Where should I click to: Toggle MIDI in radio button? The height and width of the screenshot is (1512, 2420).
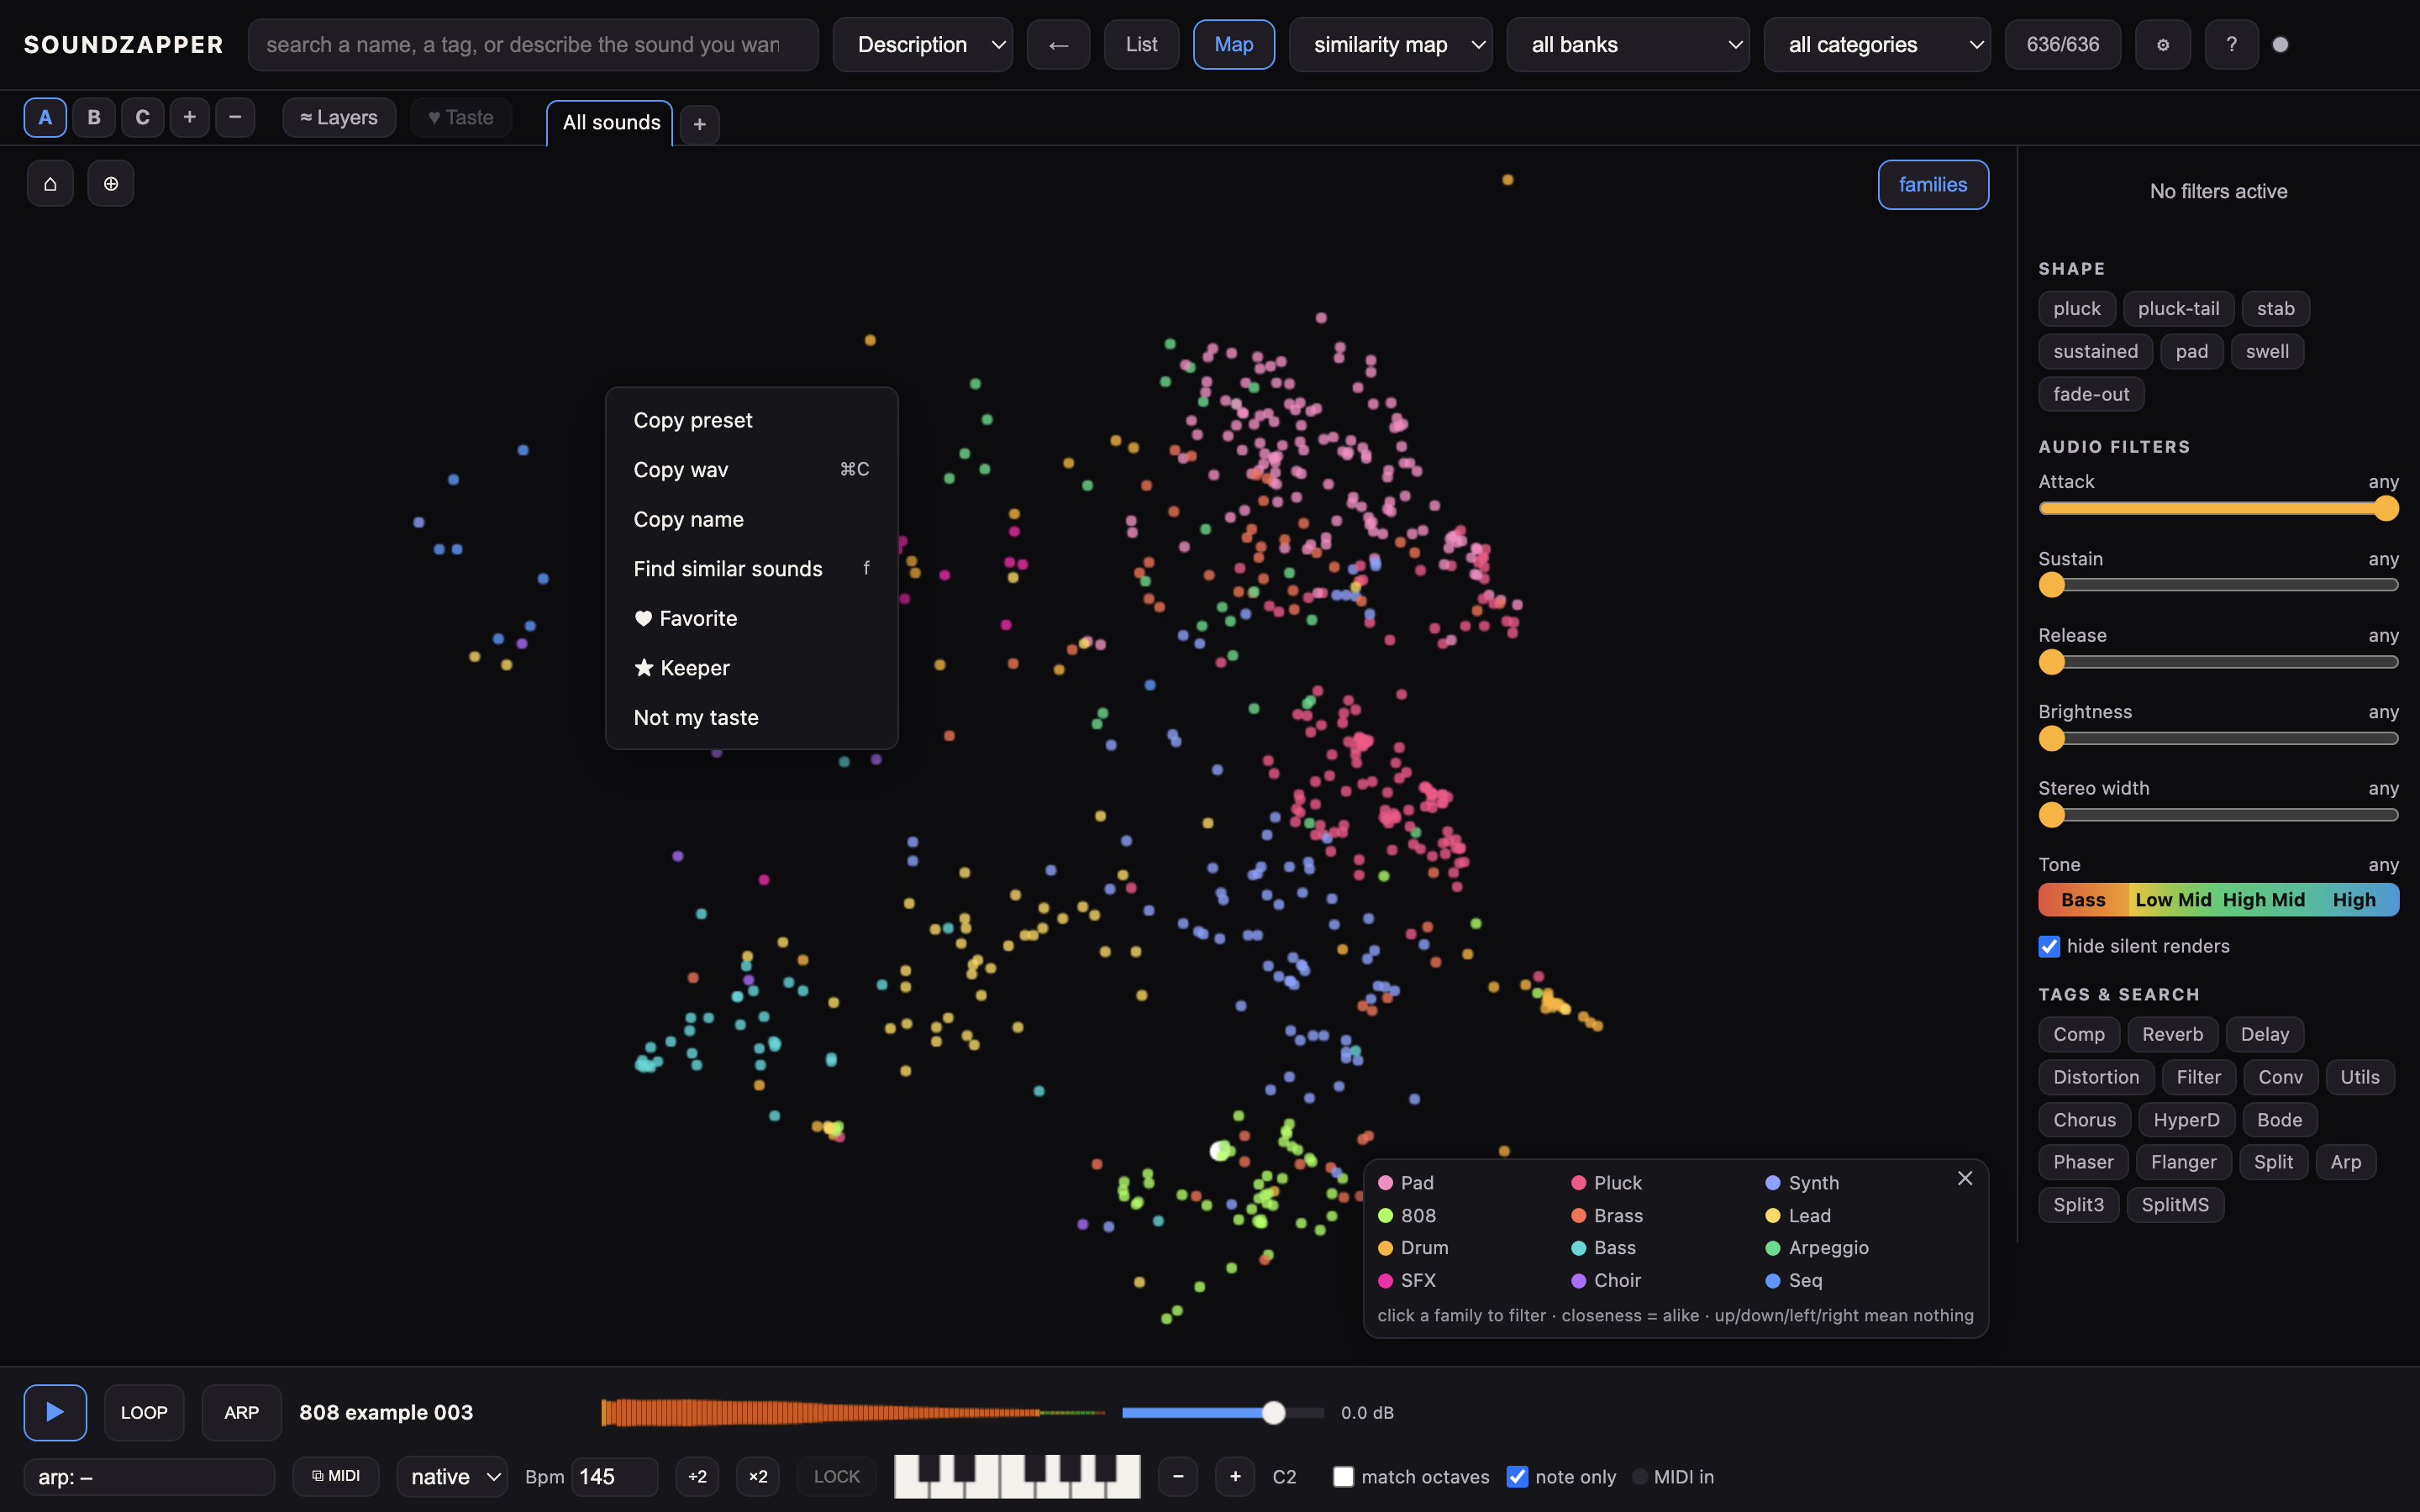1640,1477
